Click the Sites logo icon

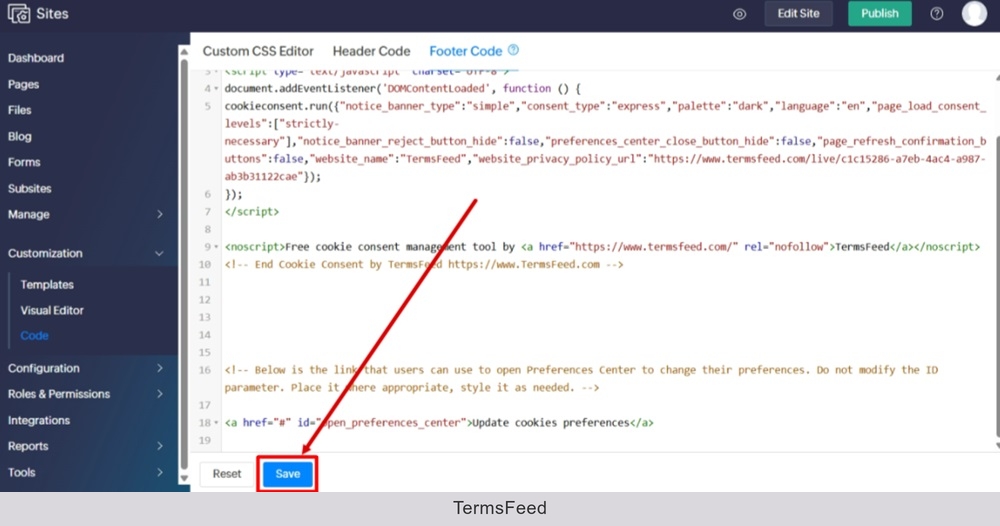pyautogui.click(x=18, y=13)
